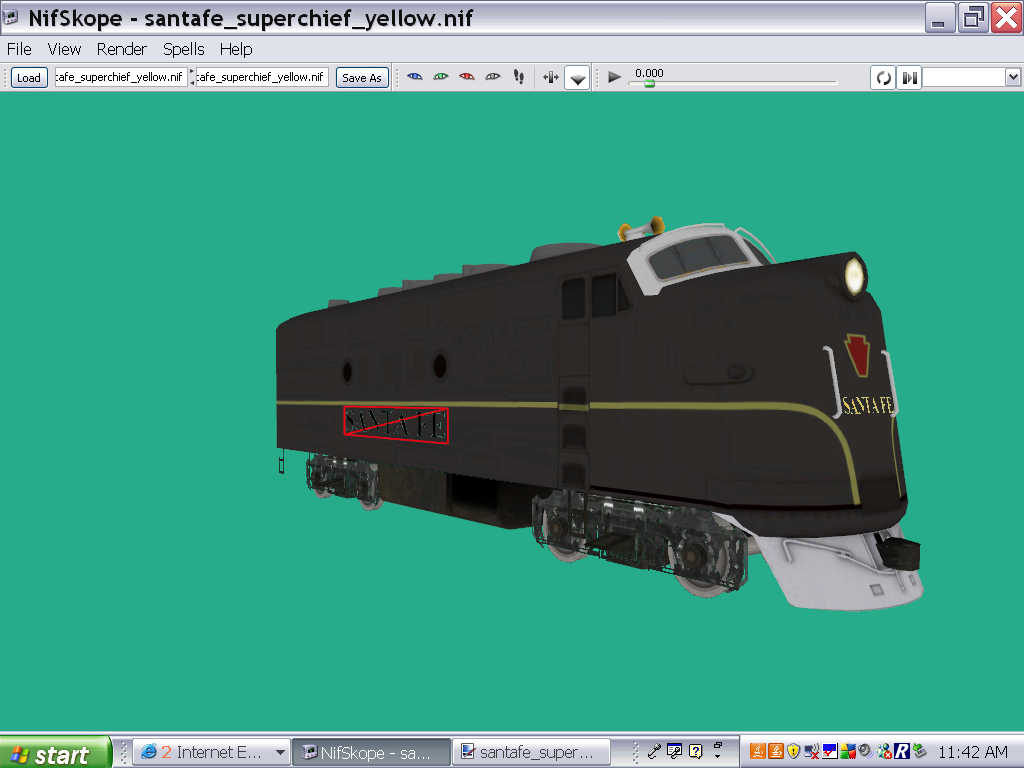Open the Render menu
This screenshot has width=1024, height=768.
121,49
